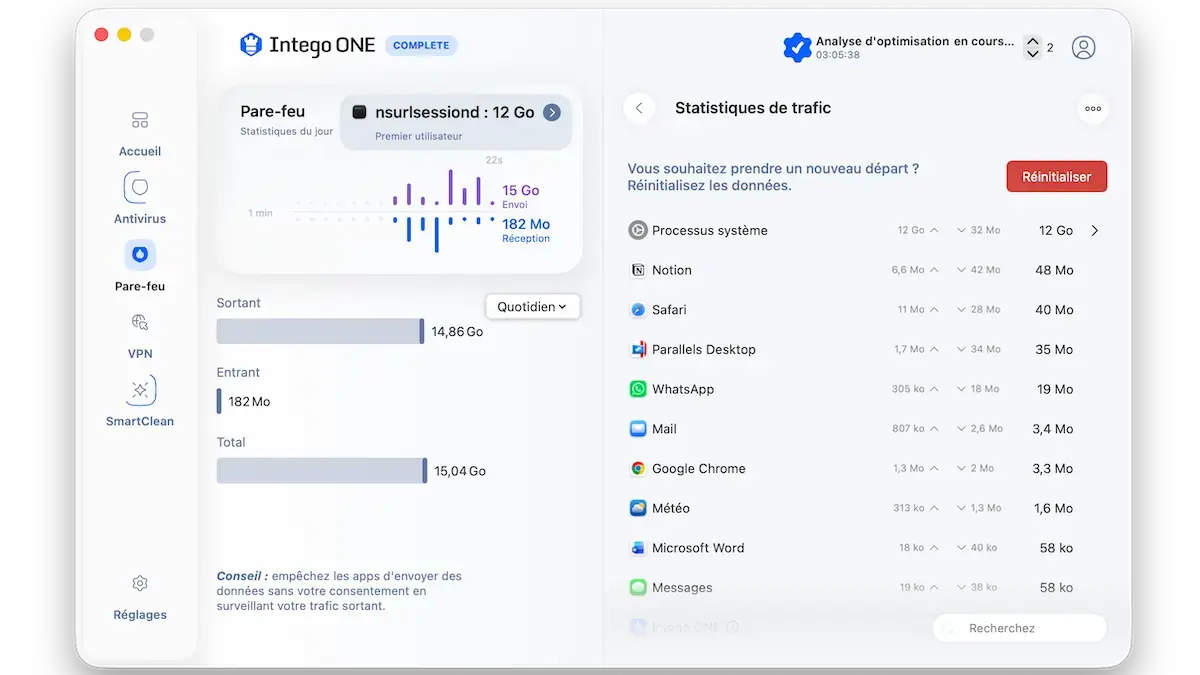Click the Intego ONE logo
The height and width of the screenshot is (675, 1200).
point(307,45)
